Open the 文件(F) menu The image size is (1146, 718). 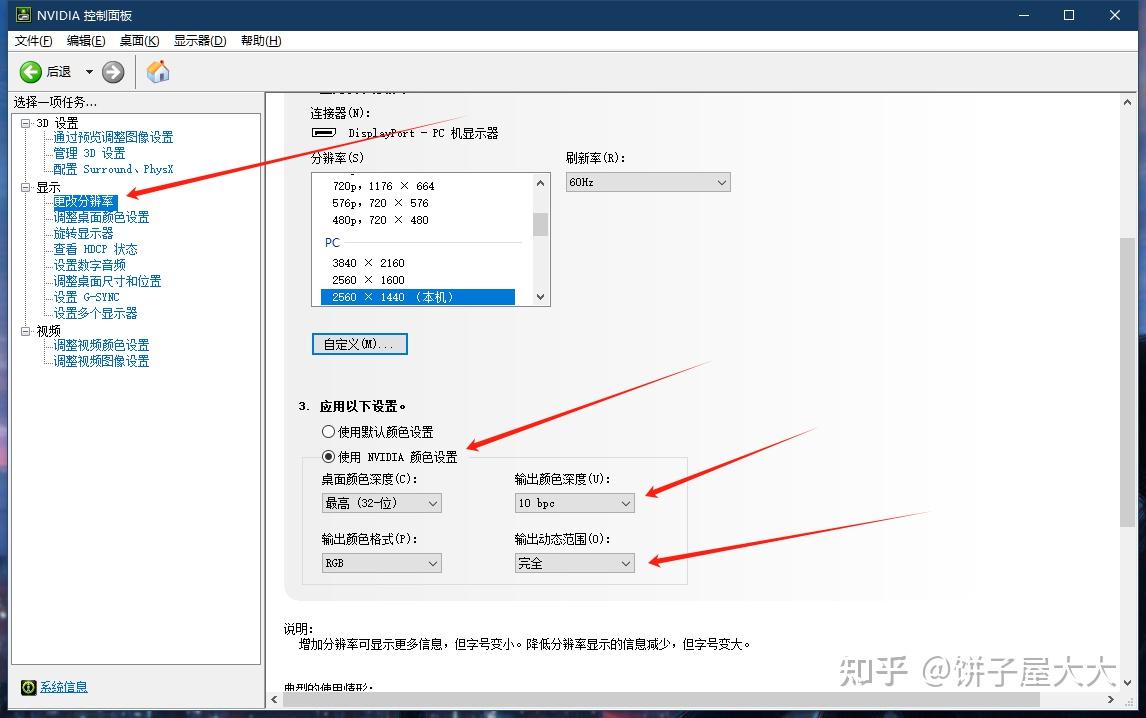pyautogui.click(x=34, y=41)
